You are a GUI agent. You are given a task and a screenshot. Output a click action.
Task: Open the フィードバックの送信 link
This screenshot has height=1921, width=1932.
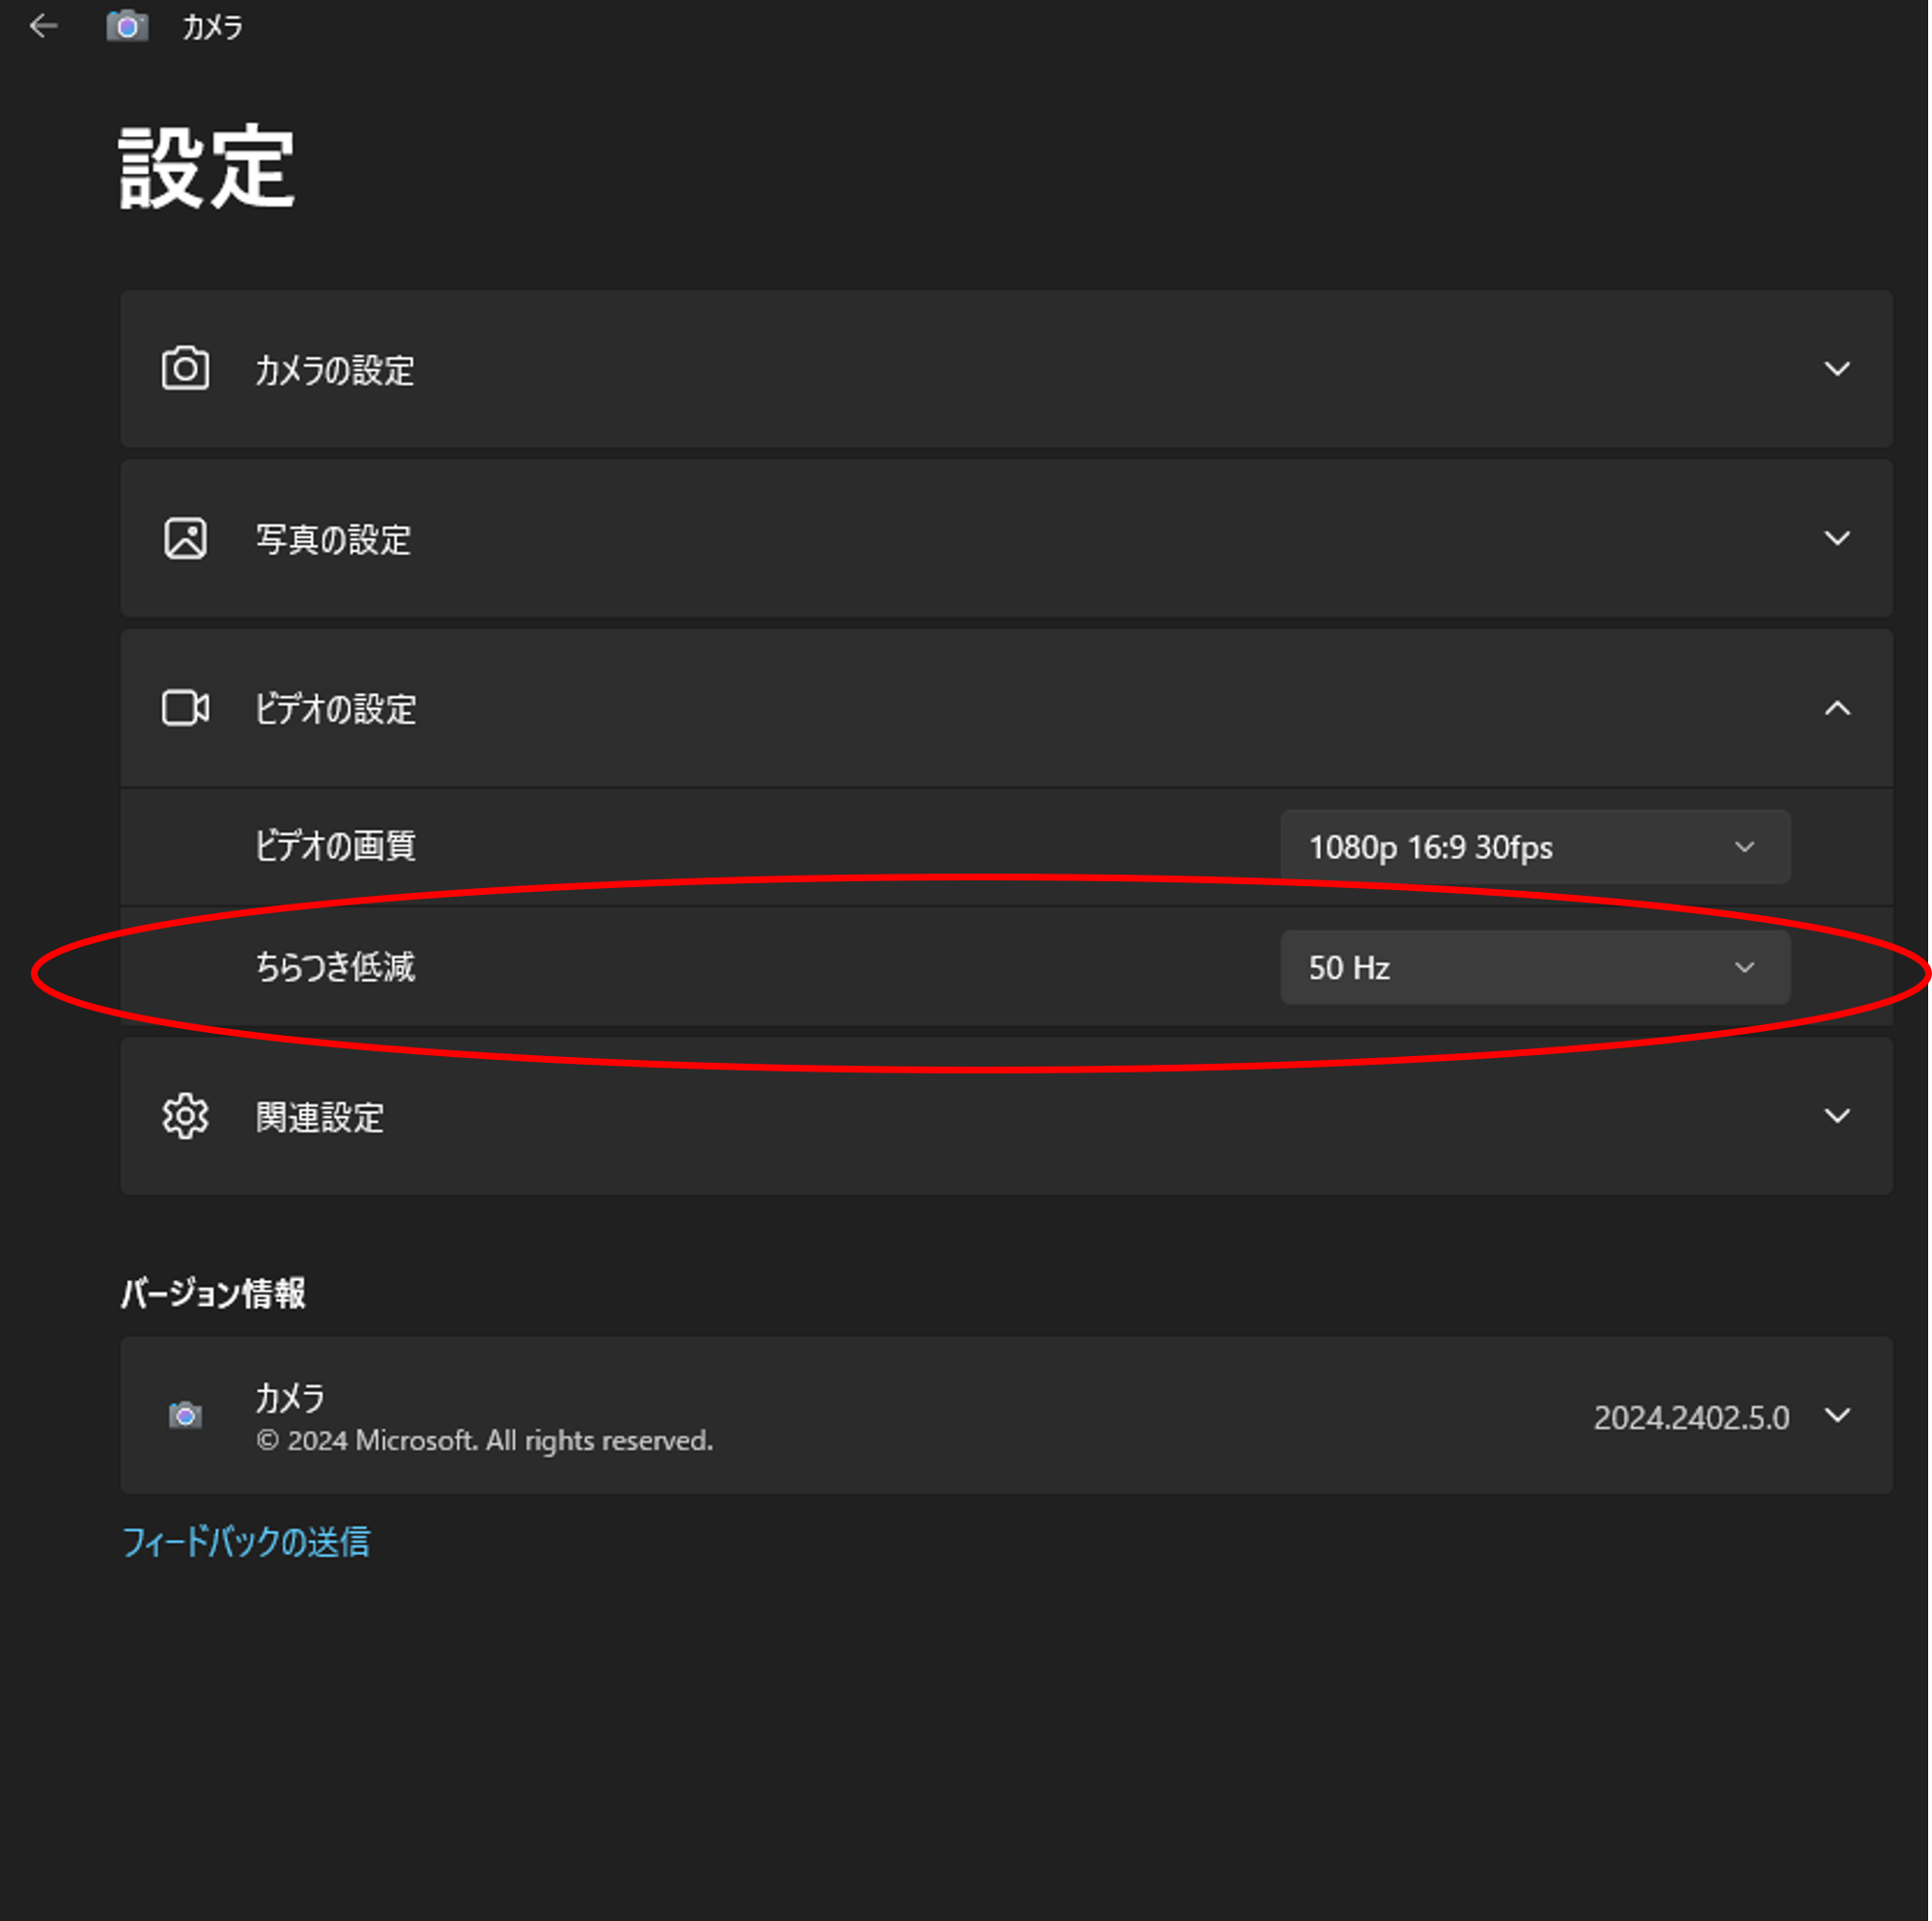pyautogui.click(x=246, y=1541)
